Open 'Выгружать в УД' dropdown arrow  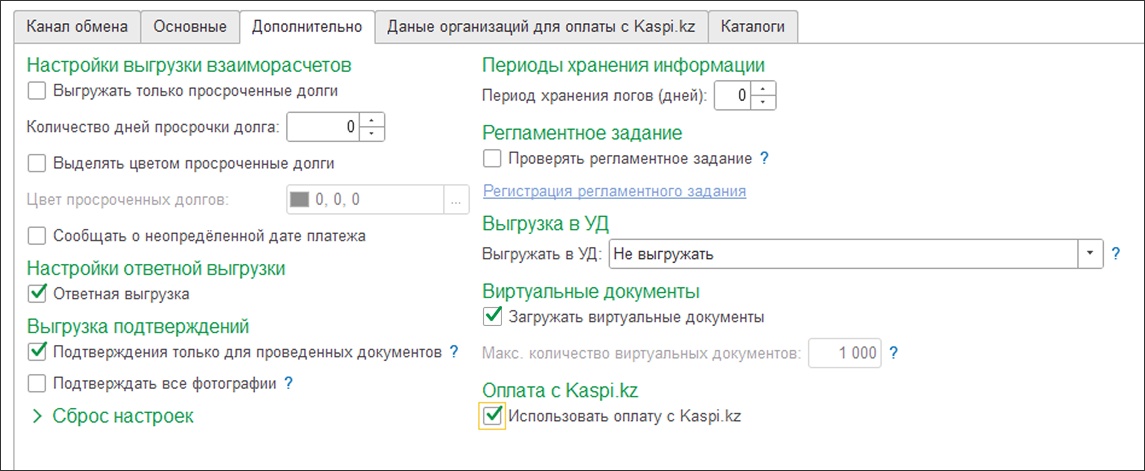pos(1089,254)
